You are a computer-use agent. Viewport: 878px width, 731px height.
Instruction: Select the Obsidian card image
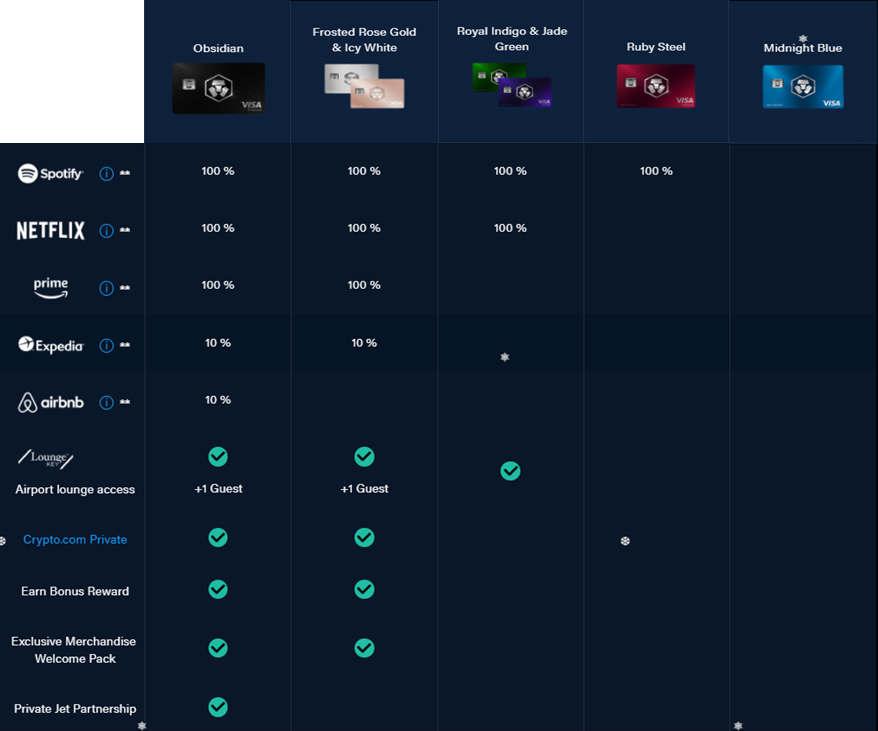coord(218,89)
